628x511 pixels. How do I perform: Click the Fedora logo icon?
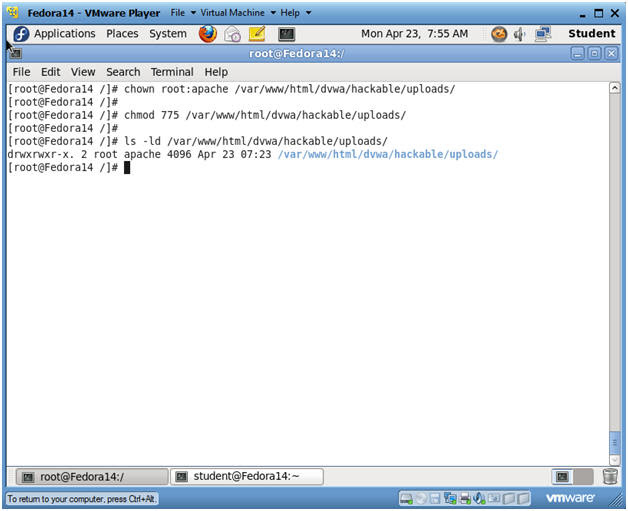21,34
